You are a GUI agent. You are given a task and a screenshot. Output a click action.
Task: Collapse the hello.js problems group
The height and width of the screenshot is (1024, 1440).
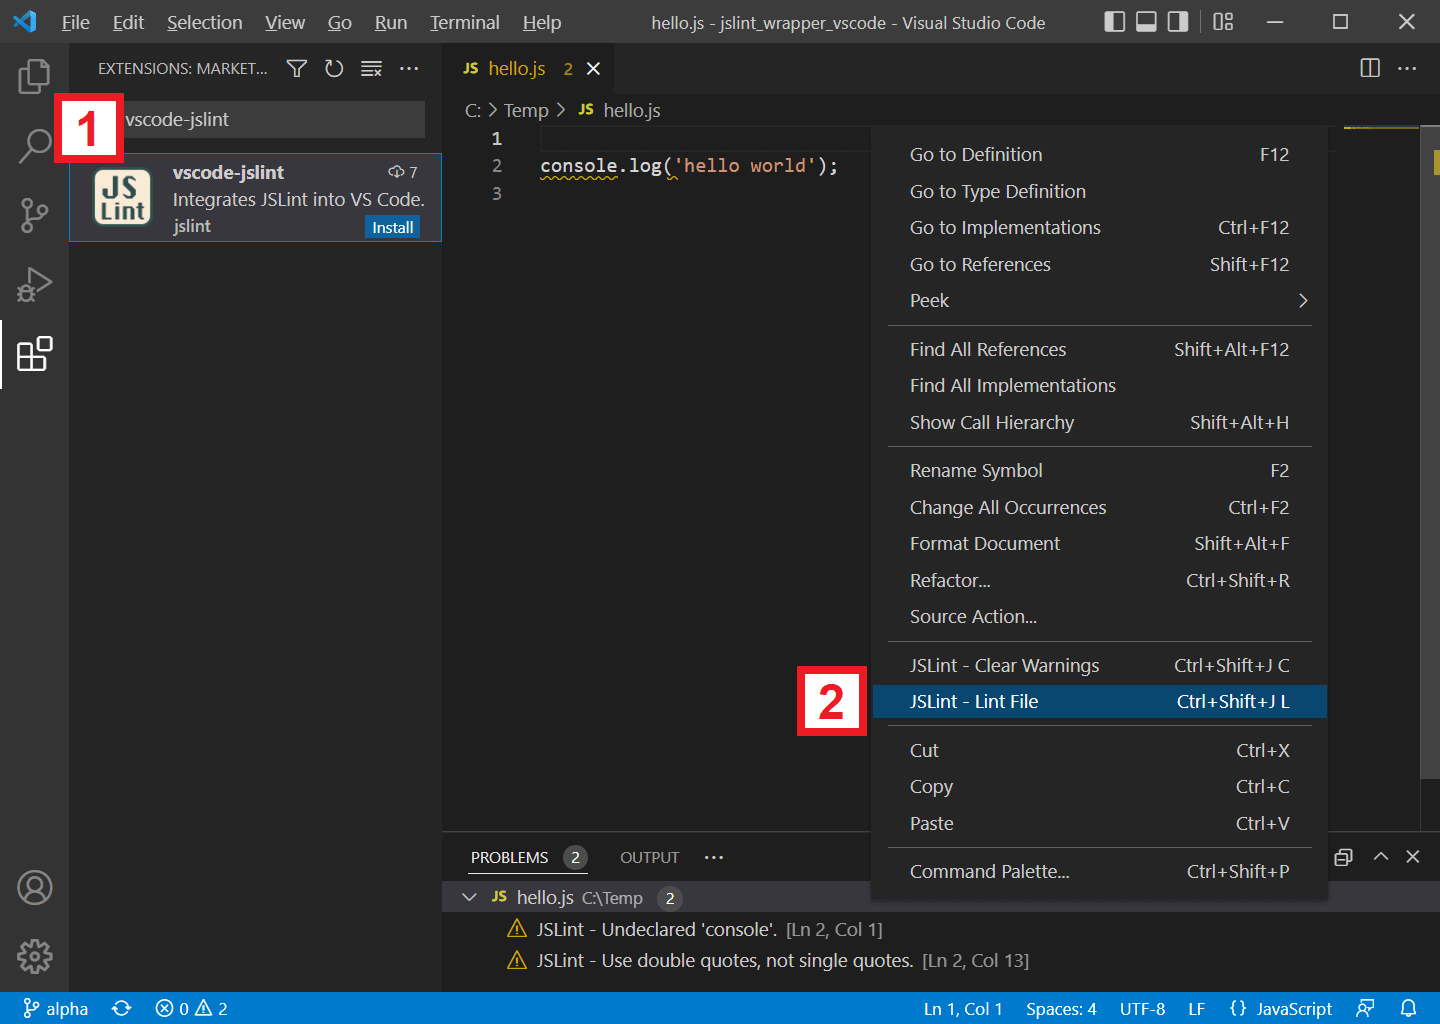(x=469, y=897)
